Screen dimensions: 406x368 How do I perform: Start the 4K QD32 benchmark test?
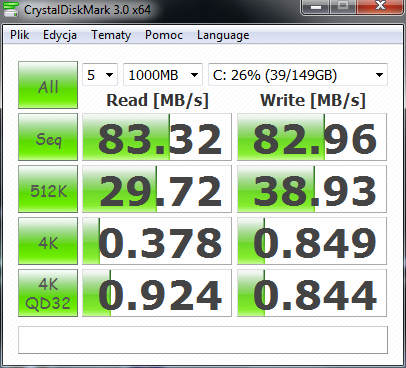click(x=48, y=293)
